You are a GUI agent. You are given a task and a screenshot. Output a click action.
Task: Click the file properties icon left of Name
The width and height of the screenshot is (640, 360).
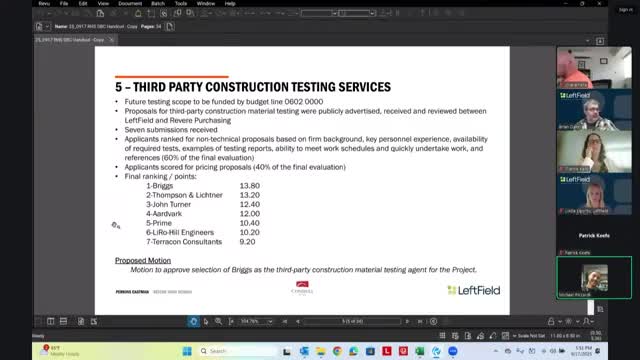point(39,27)
